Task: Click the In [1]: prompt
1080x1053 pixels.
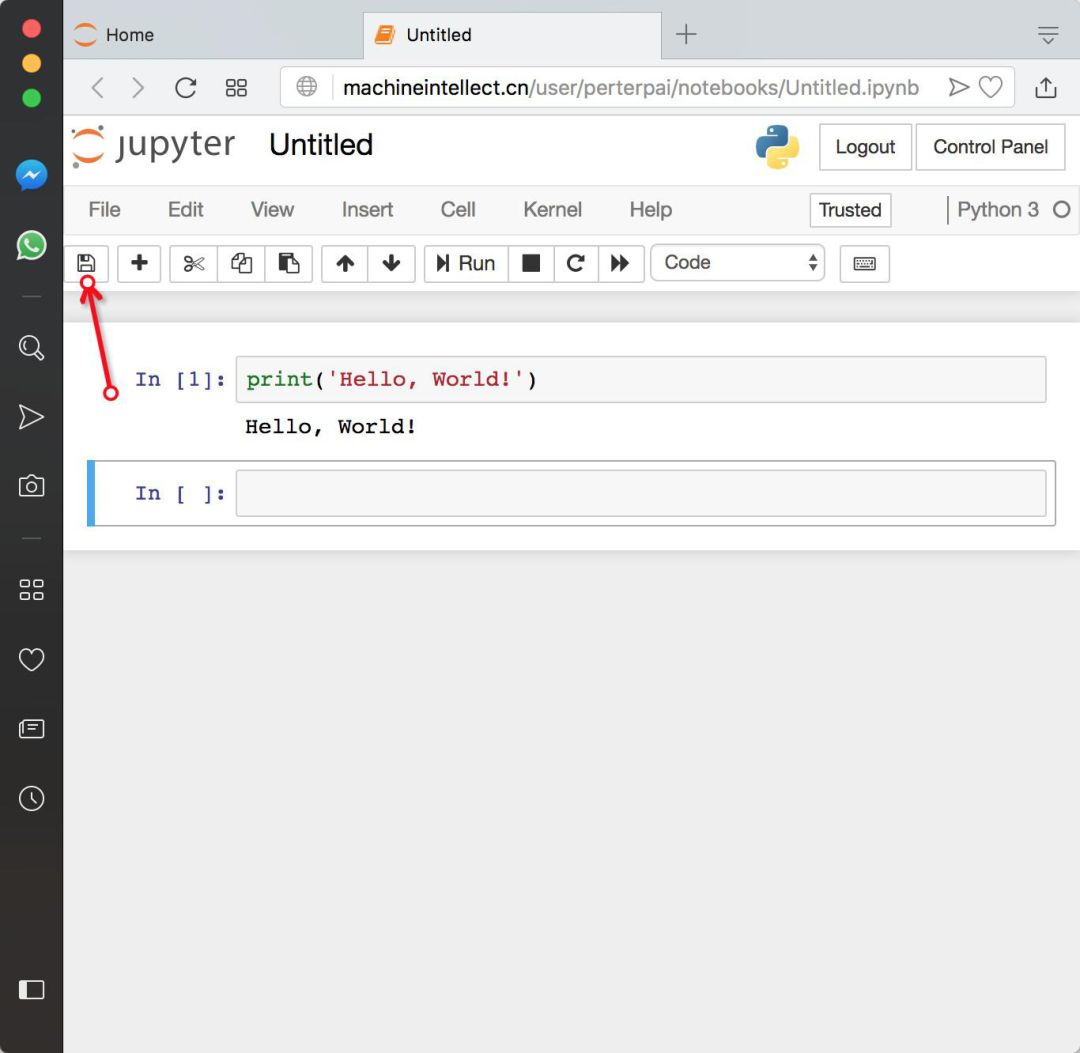Action: (x=180, y=379)
